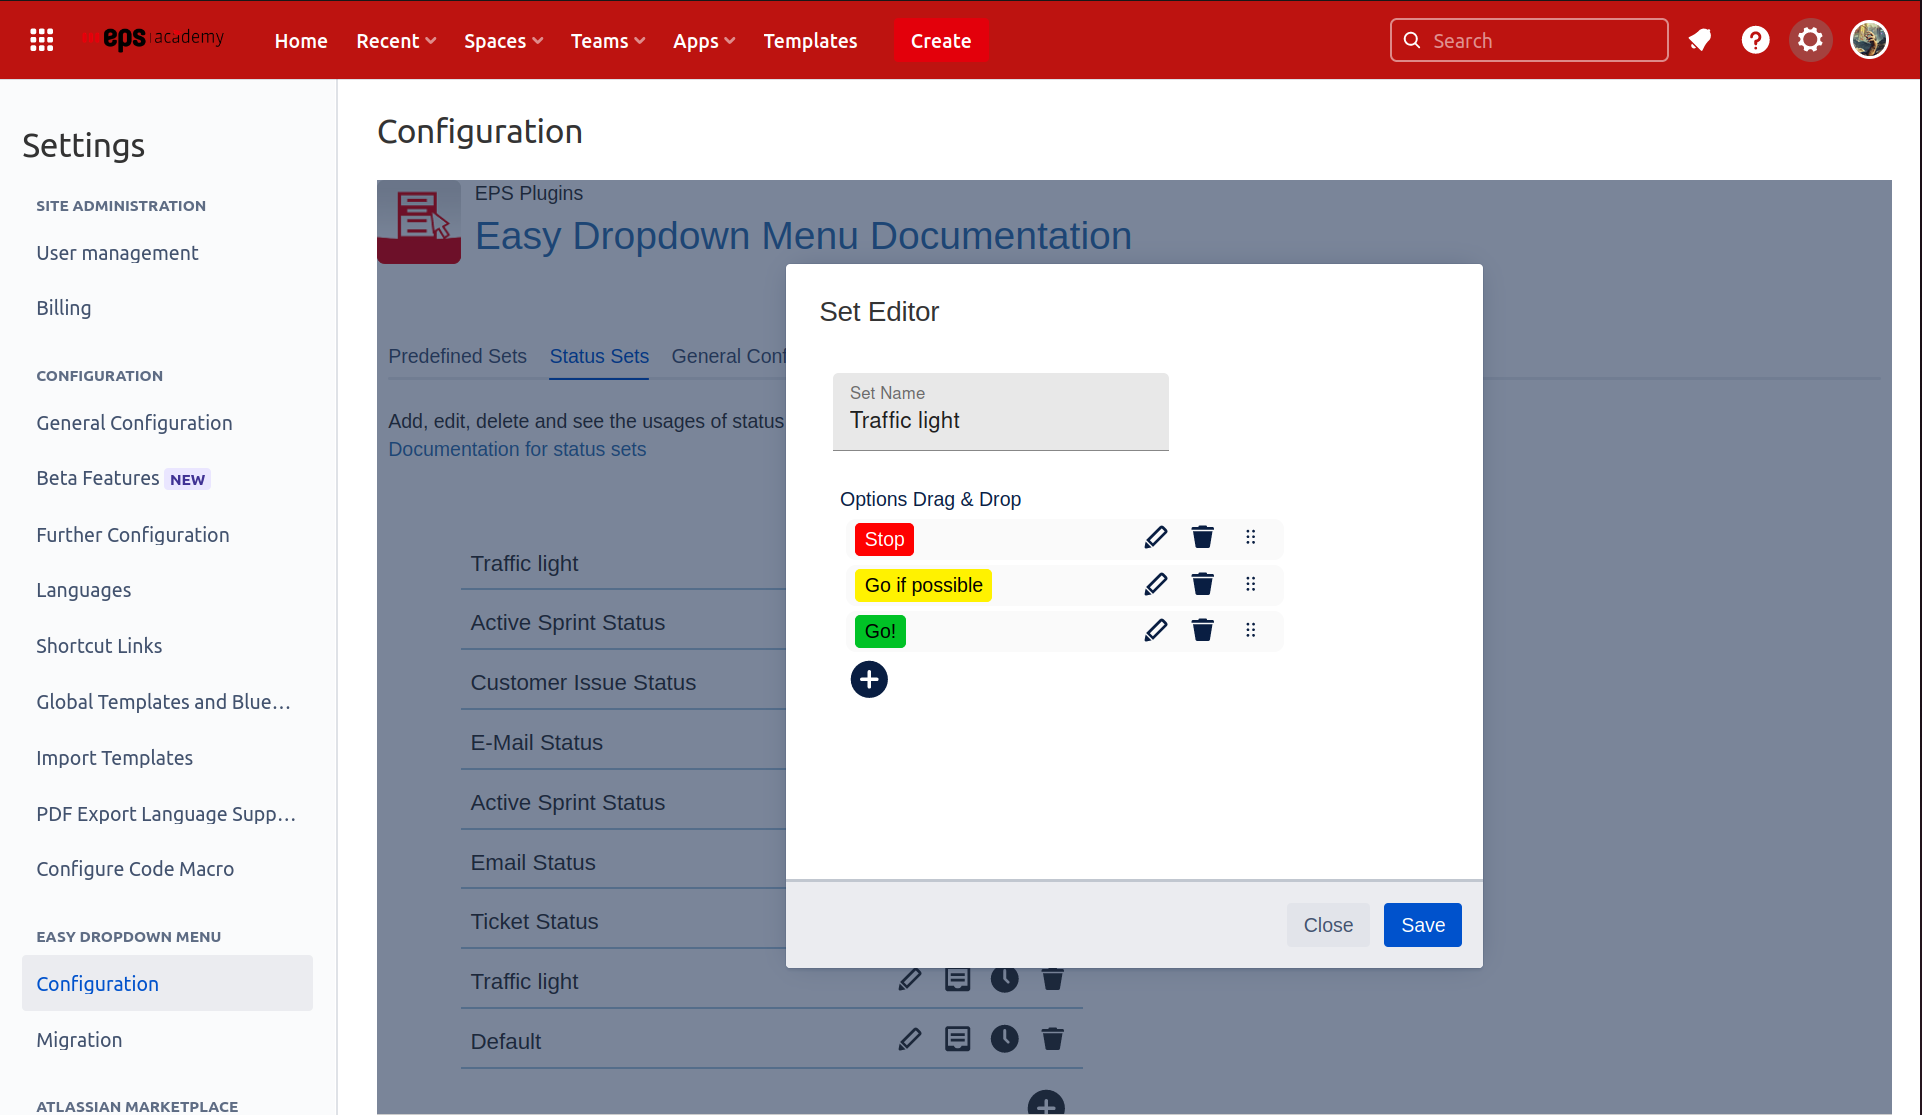Open the notifications bell icon
The height and width of the screenshot is (1115, 1922).
tap(1700, 40)
